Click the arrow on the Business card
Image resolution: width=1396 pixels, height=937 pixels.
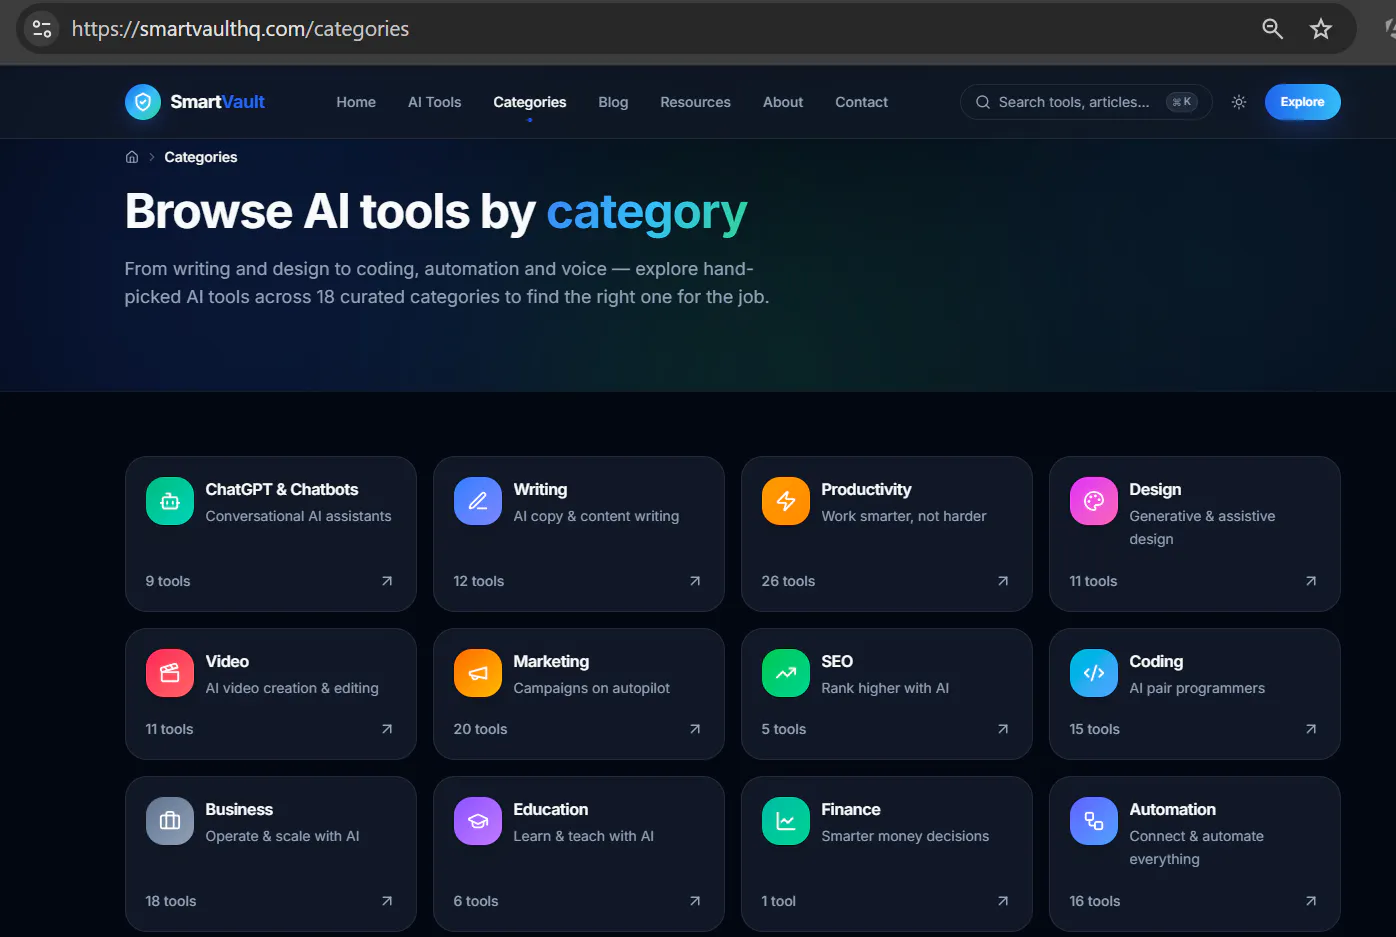point(387,901)
